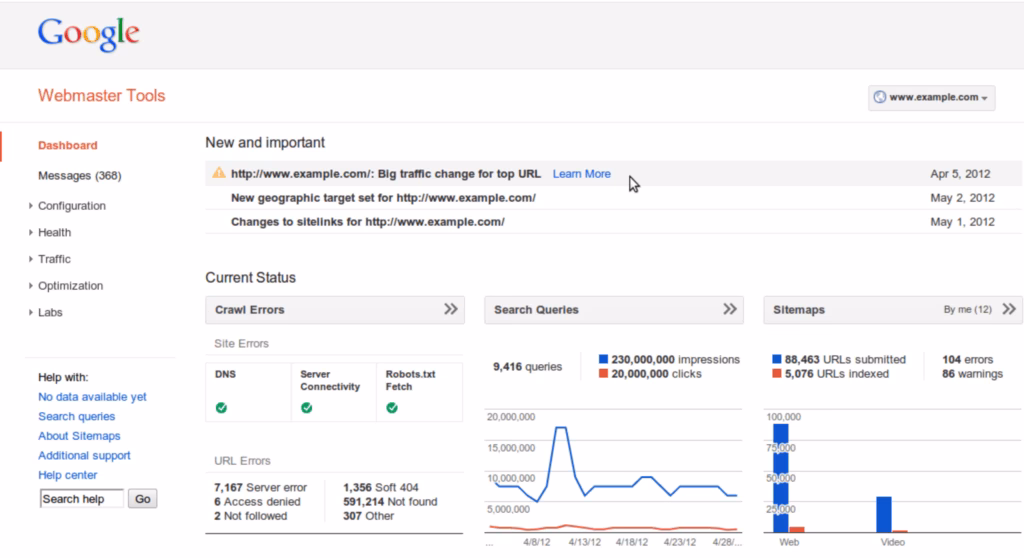Image resolution: width=1024 pixels, height=558 pixels.
Task: Click the red URLs indexed legend swatch
Action: (x=777, y=374)
